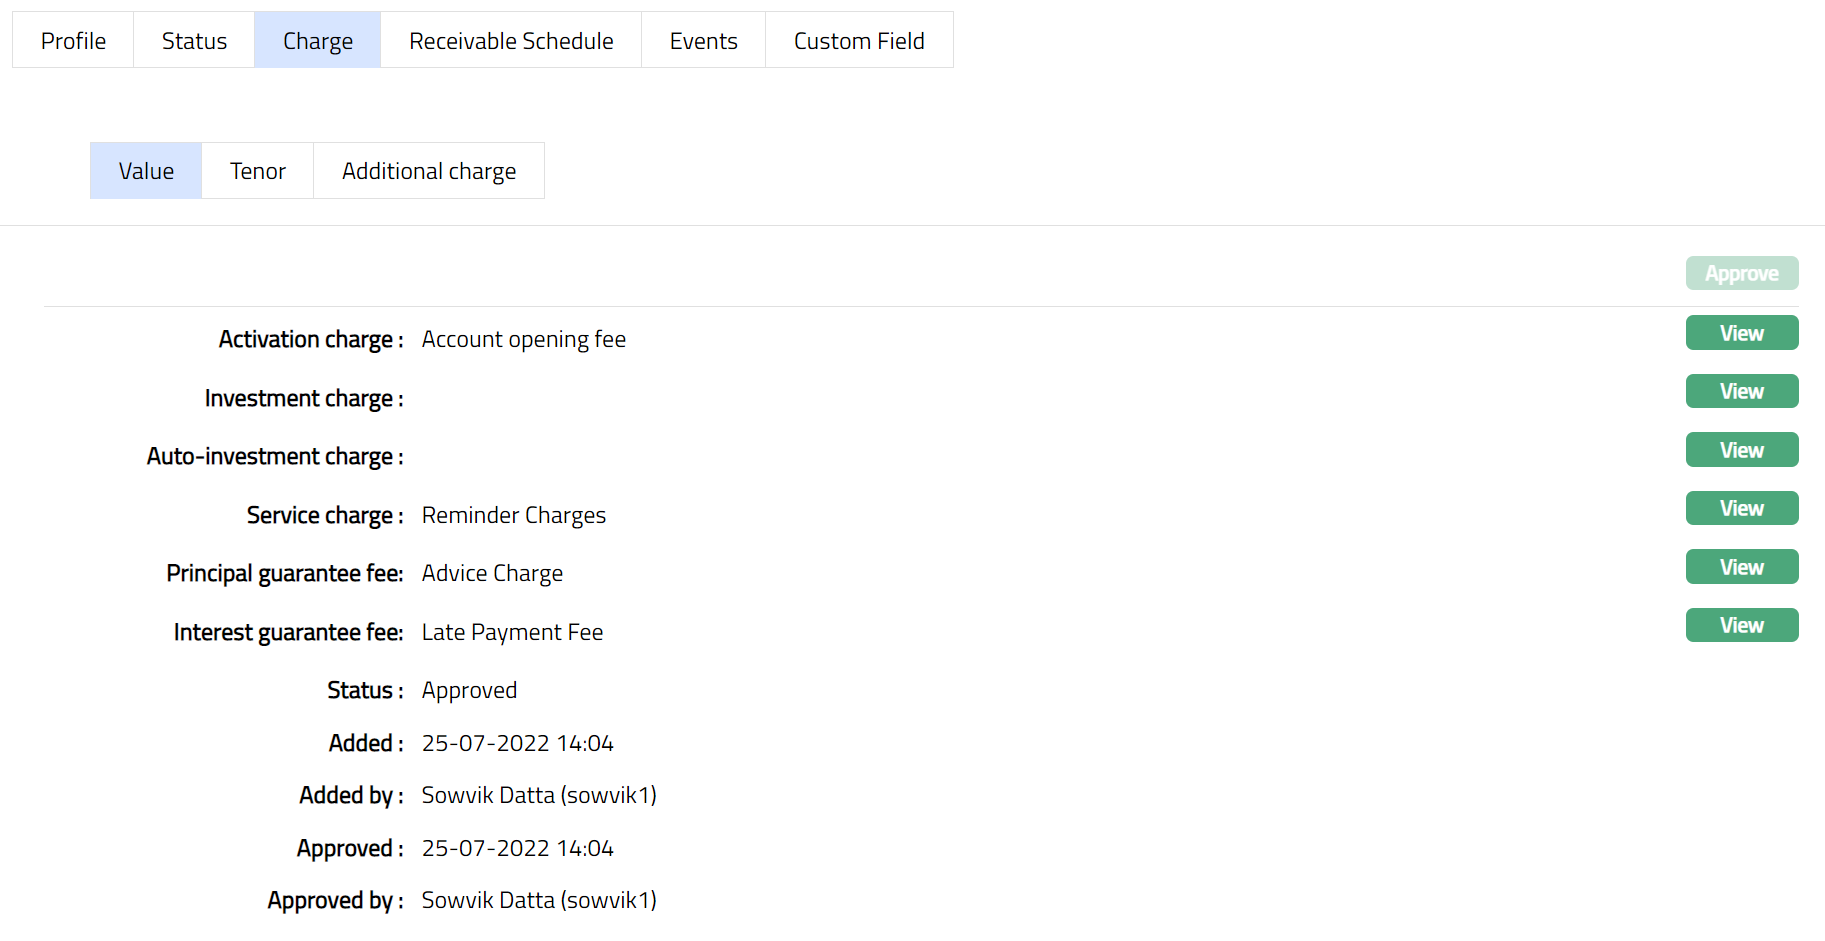The image size is (1825, 941).
Task: Click View beside Principal guarantee fee
Action: coord(1741,567)
